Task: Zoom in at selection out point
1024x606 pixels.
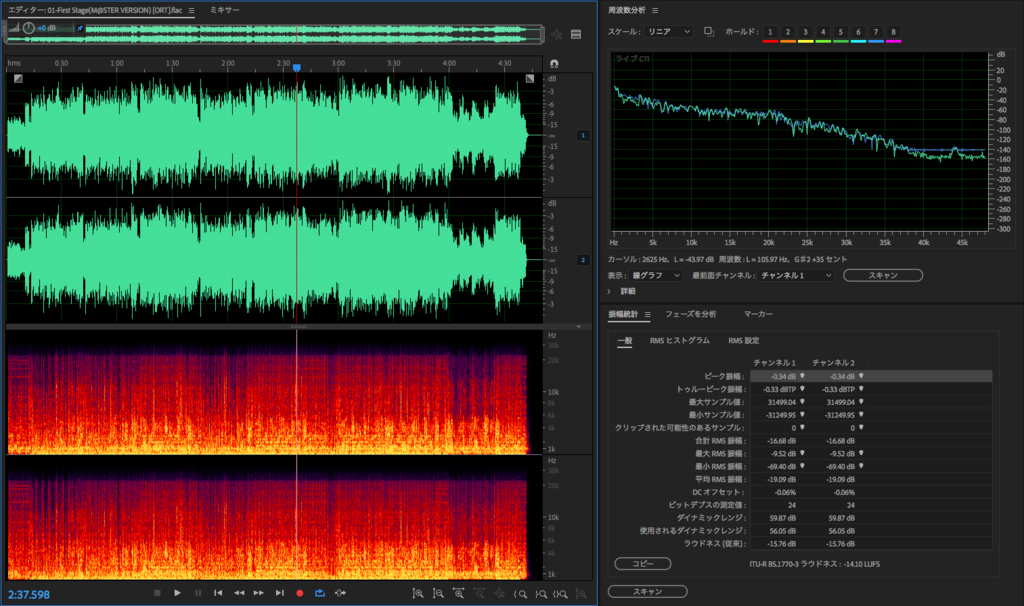Action: point(541,594)
